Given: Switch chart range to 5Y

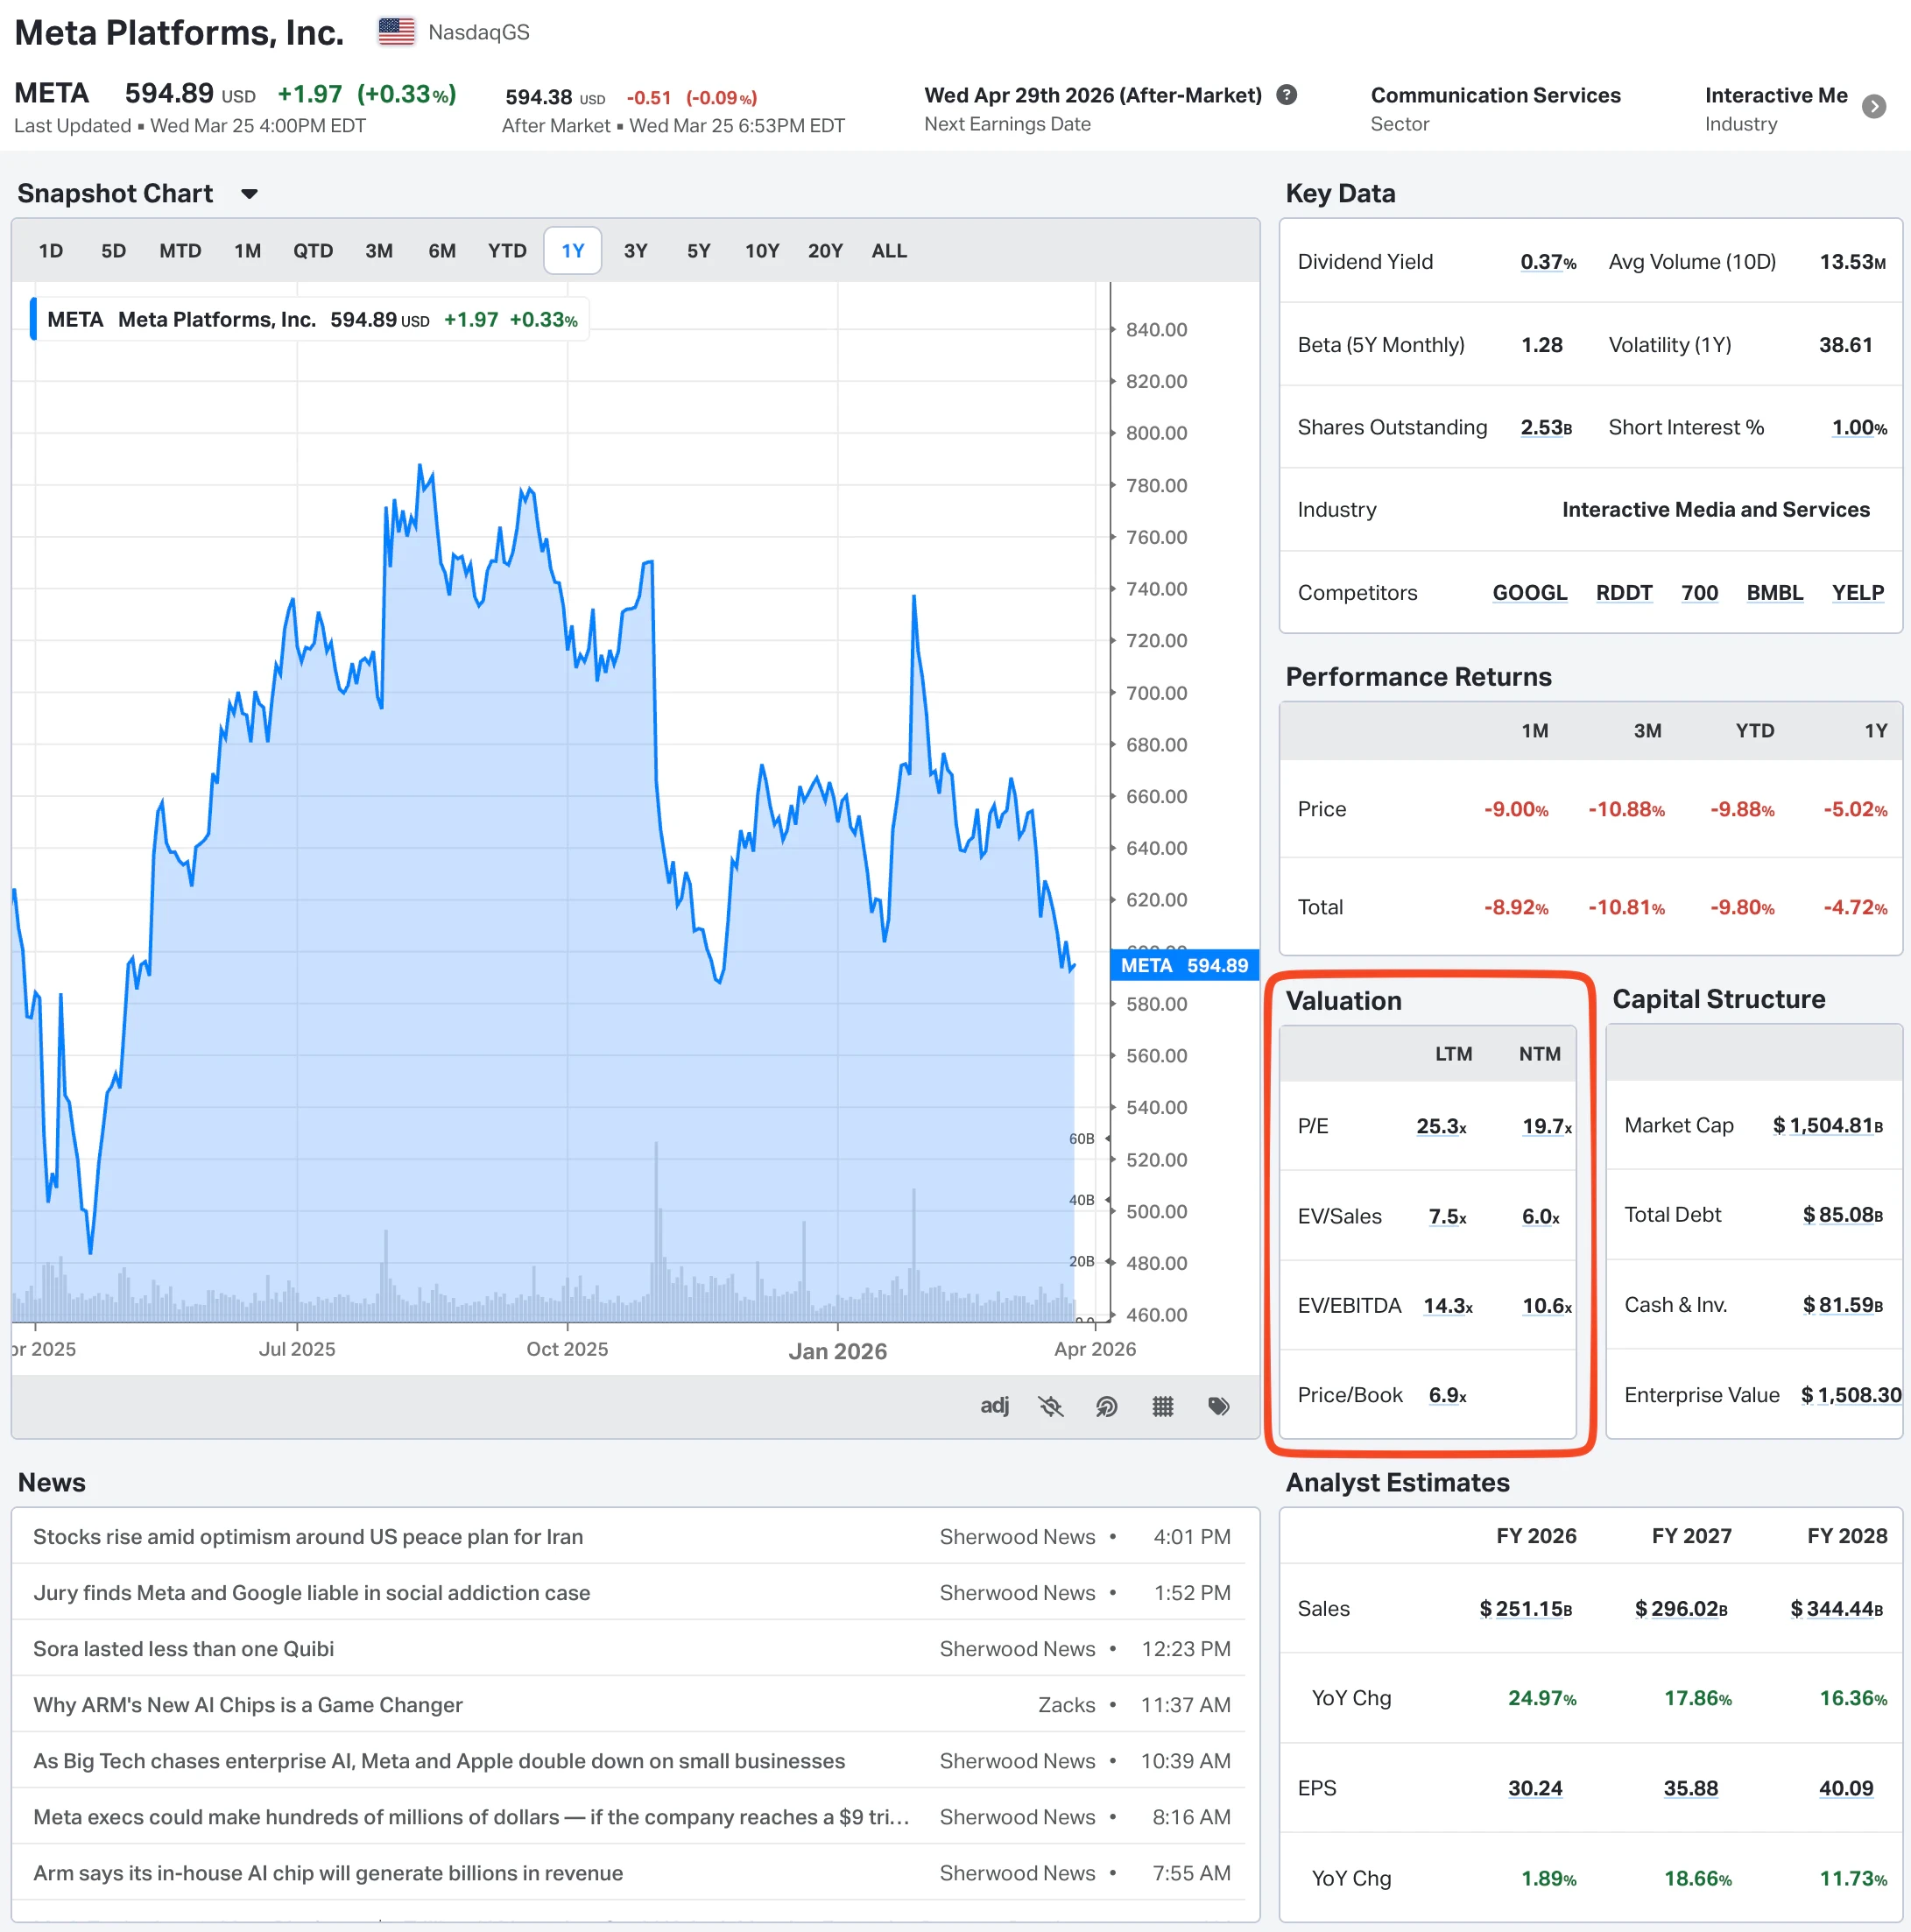Looking at the screenshot, I should tap(698, 251).
